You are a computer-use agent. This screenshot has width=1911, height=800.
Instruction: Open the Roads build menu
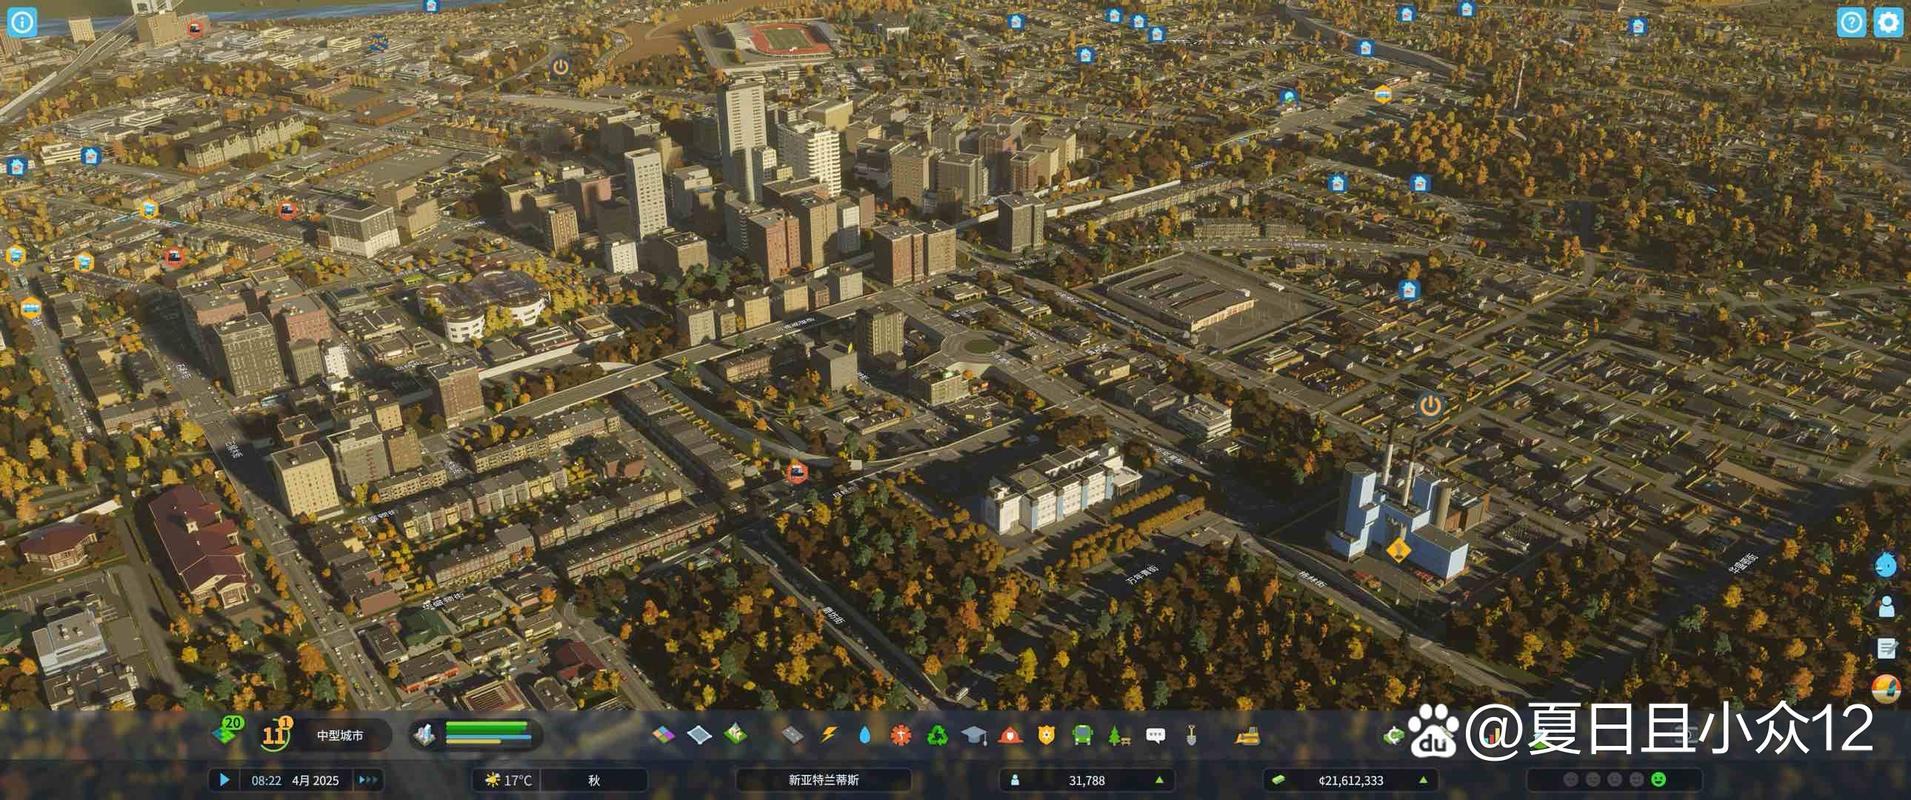point(792,736)
